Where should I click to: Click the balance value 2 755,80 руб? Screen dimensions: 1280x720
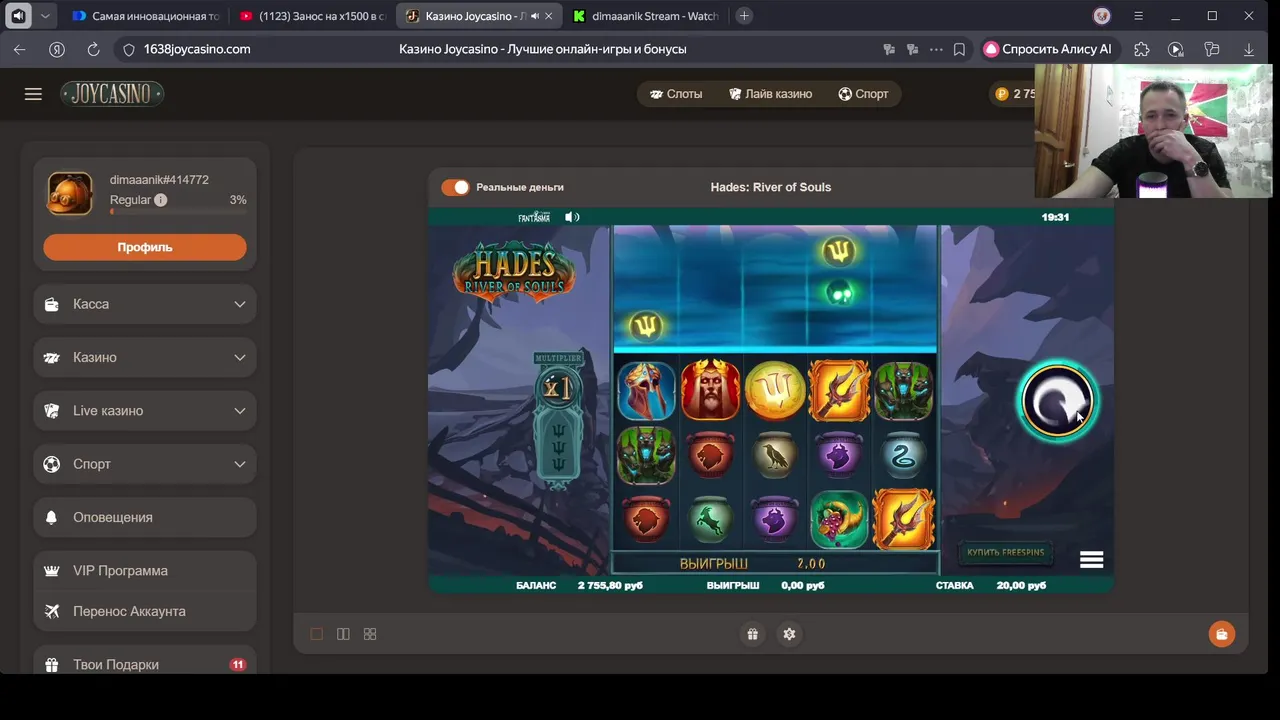(610, 585)
